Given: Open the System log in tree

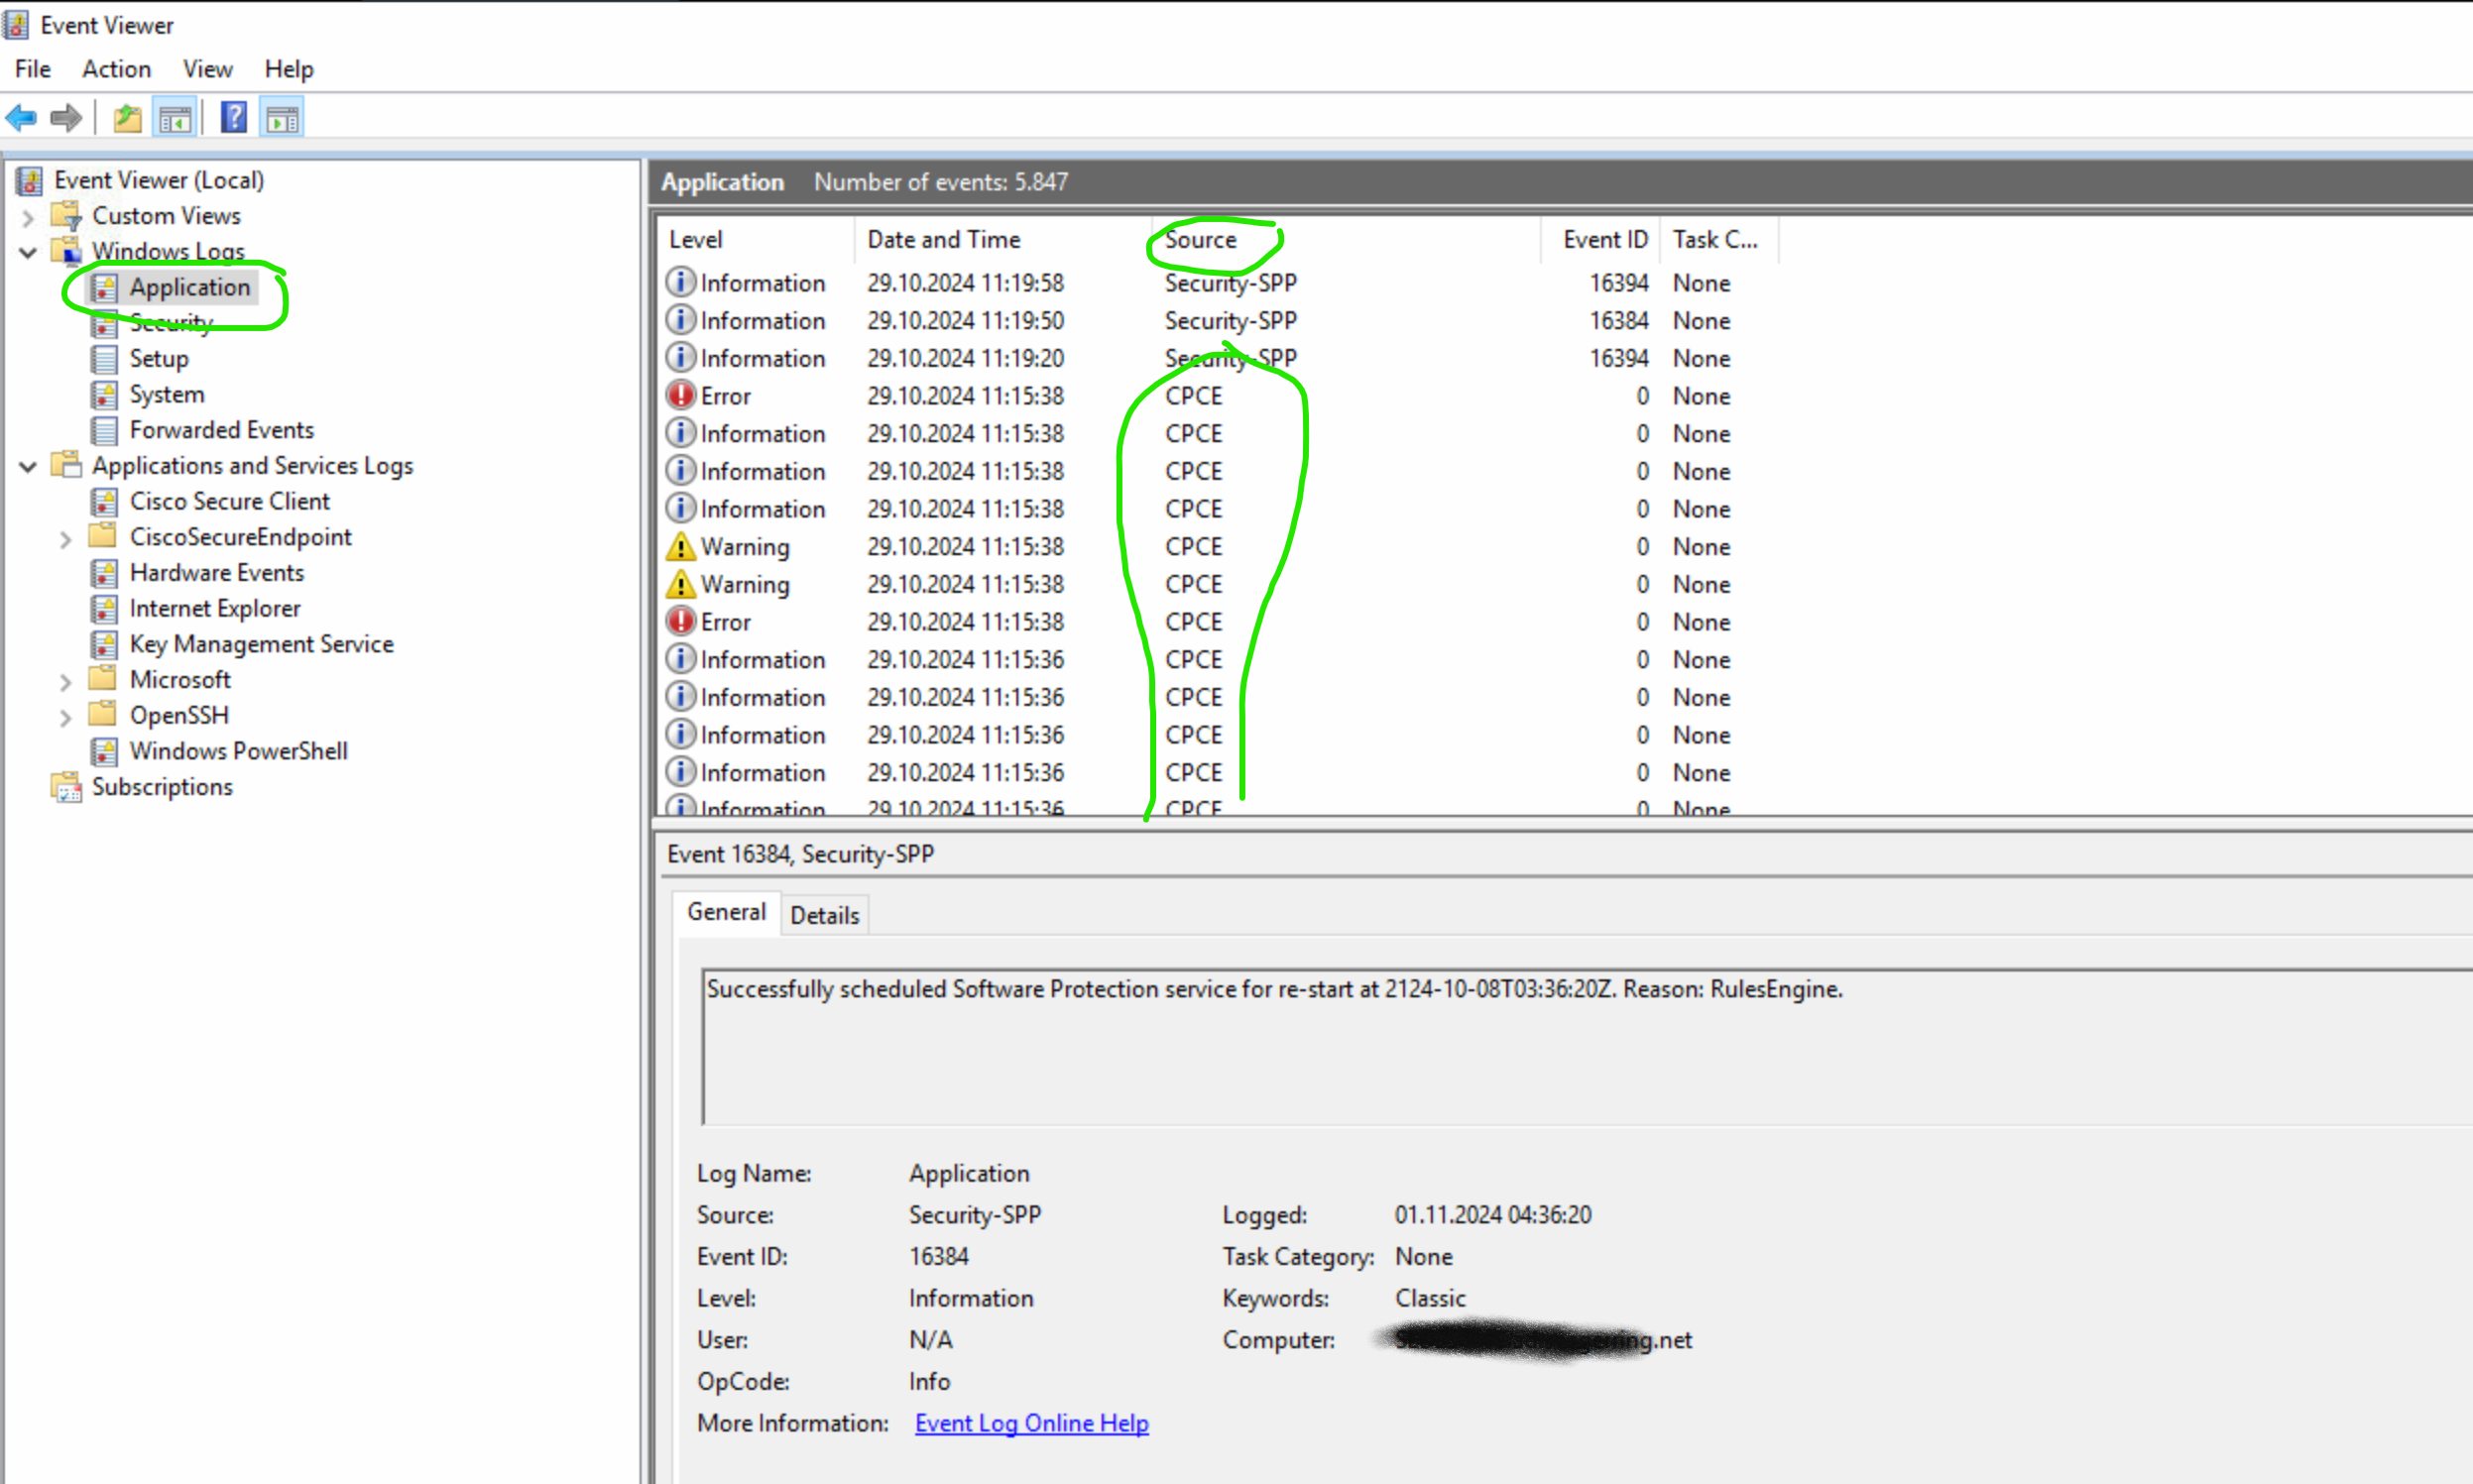Looking at the screenshot, I should point(166,394).
